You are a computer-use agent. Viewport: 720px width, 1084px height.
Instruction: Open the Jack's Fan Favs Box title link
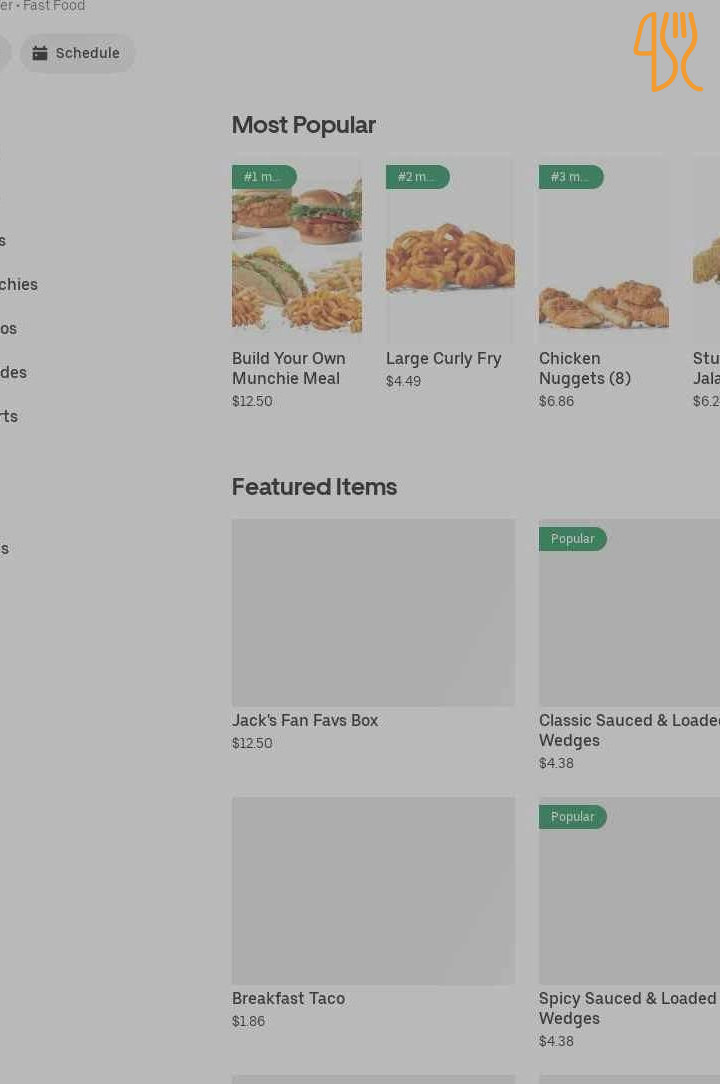[305, 721]
